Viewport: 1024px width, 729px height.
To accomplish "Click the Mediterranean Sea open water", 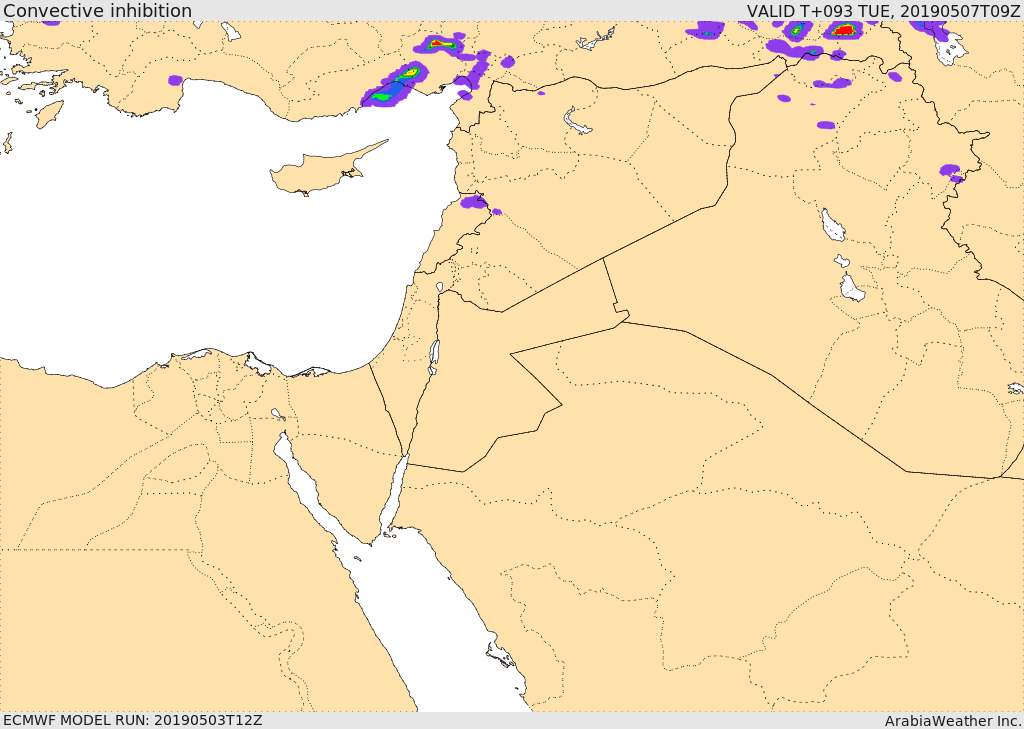I will click(x=196, y=248).
